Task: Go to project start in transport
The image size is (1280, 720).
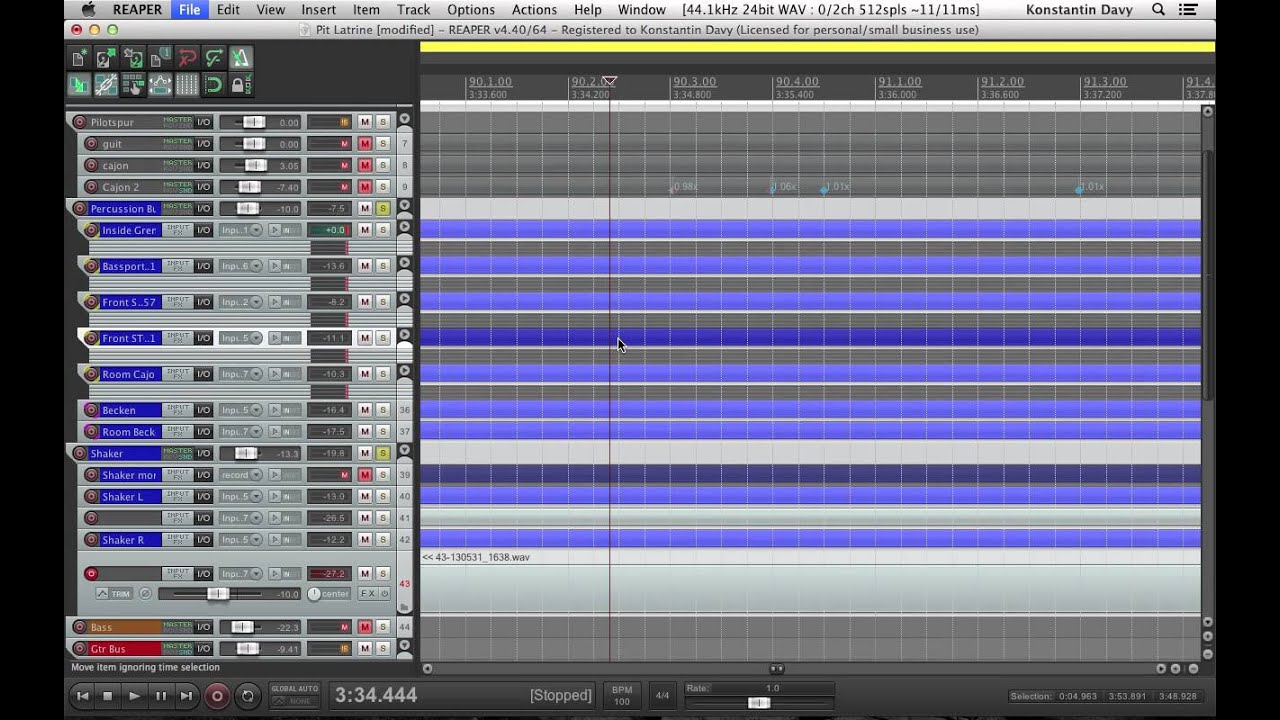Action: 83,696
